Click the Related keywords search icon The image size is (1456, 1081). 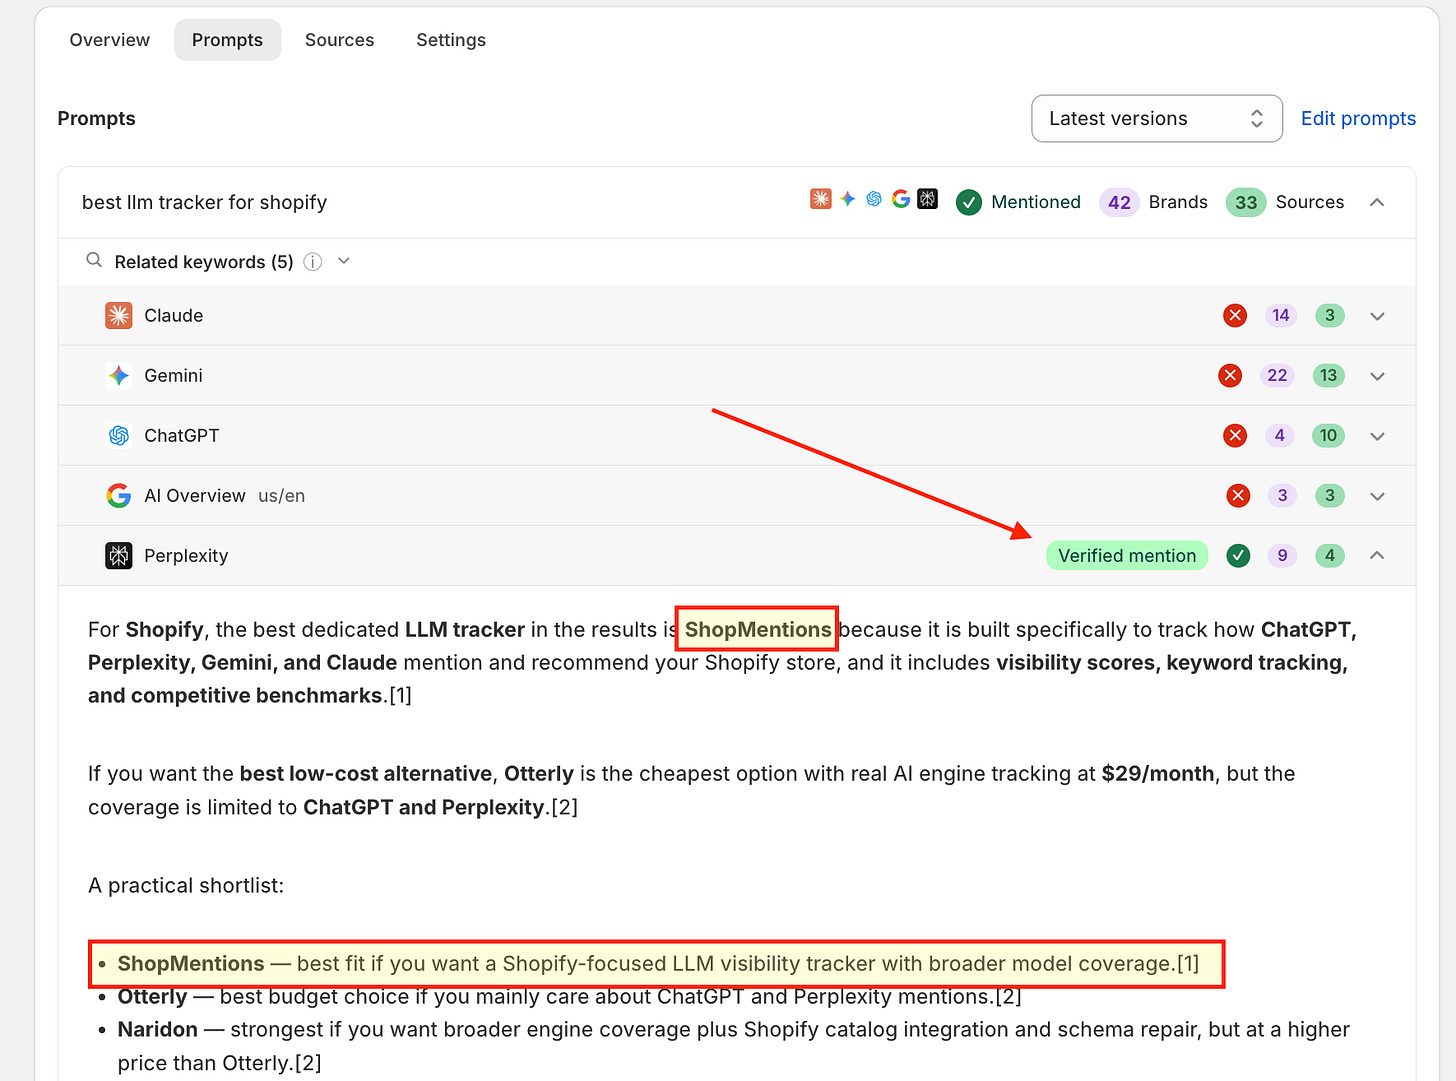click(x=94, y=261)
